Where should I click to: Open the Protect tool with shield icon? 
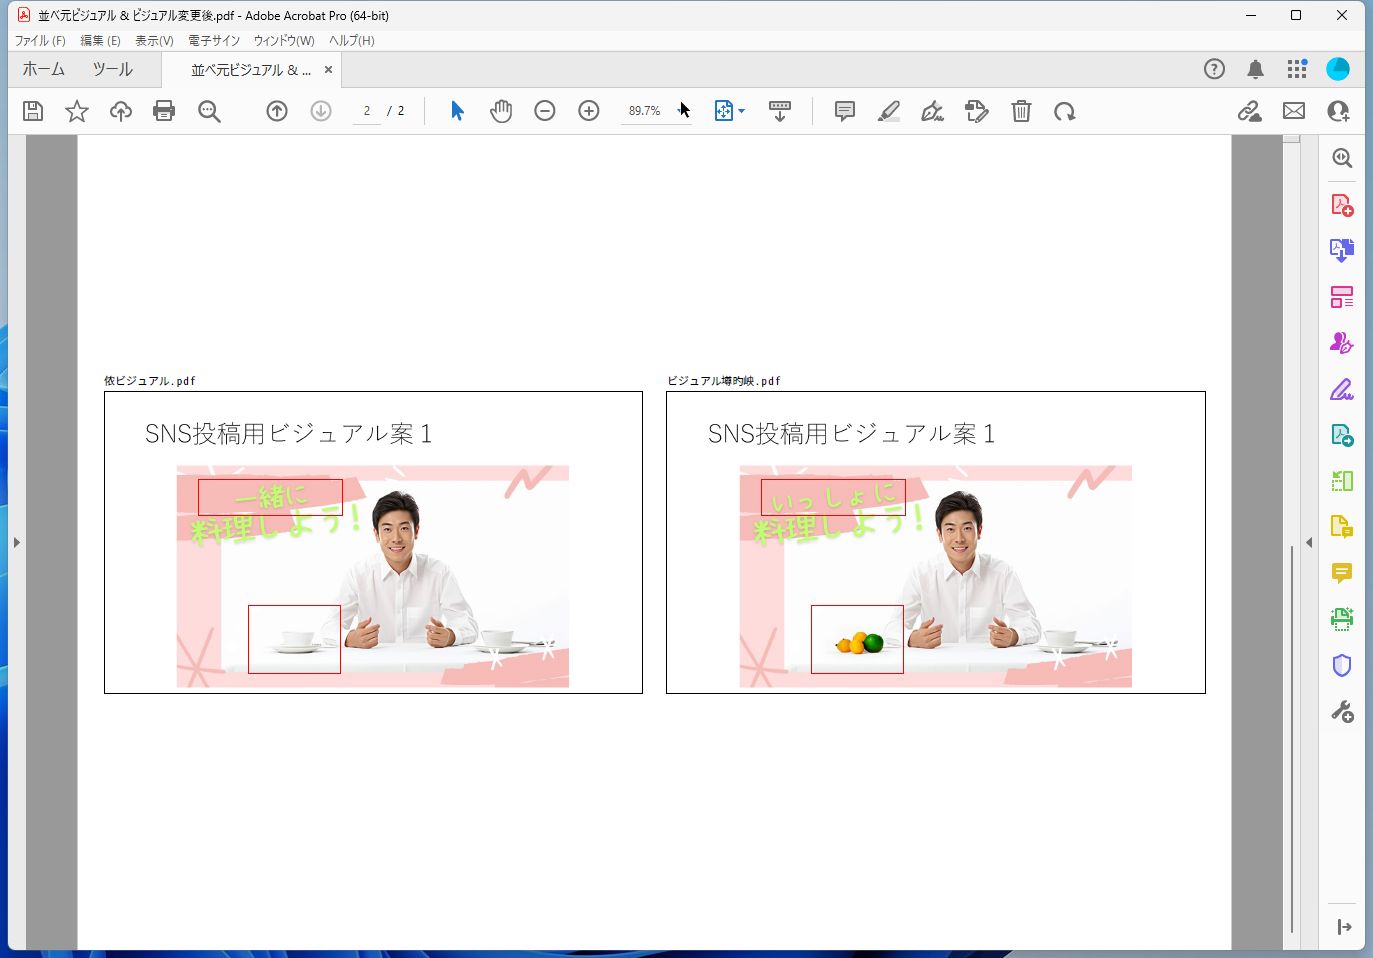[1342, 665]
